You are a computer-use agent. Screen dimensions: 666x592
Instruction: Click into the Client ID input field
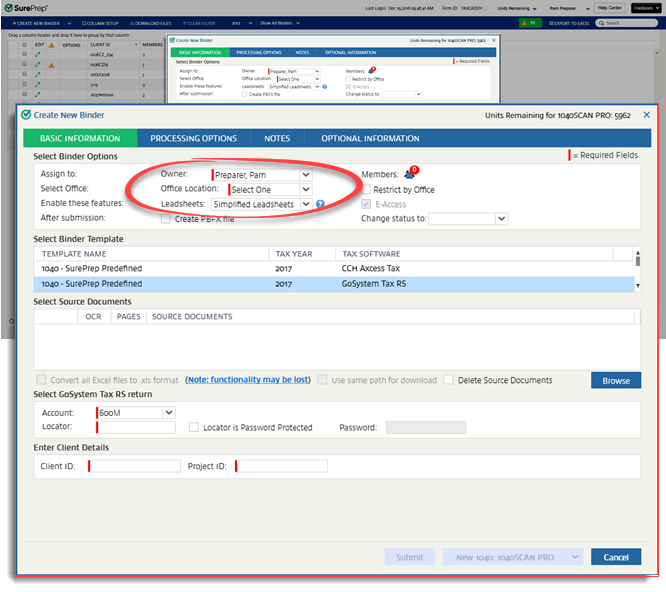[135, 466]
